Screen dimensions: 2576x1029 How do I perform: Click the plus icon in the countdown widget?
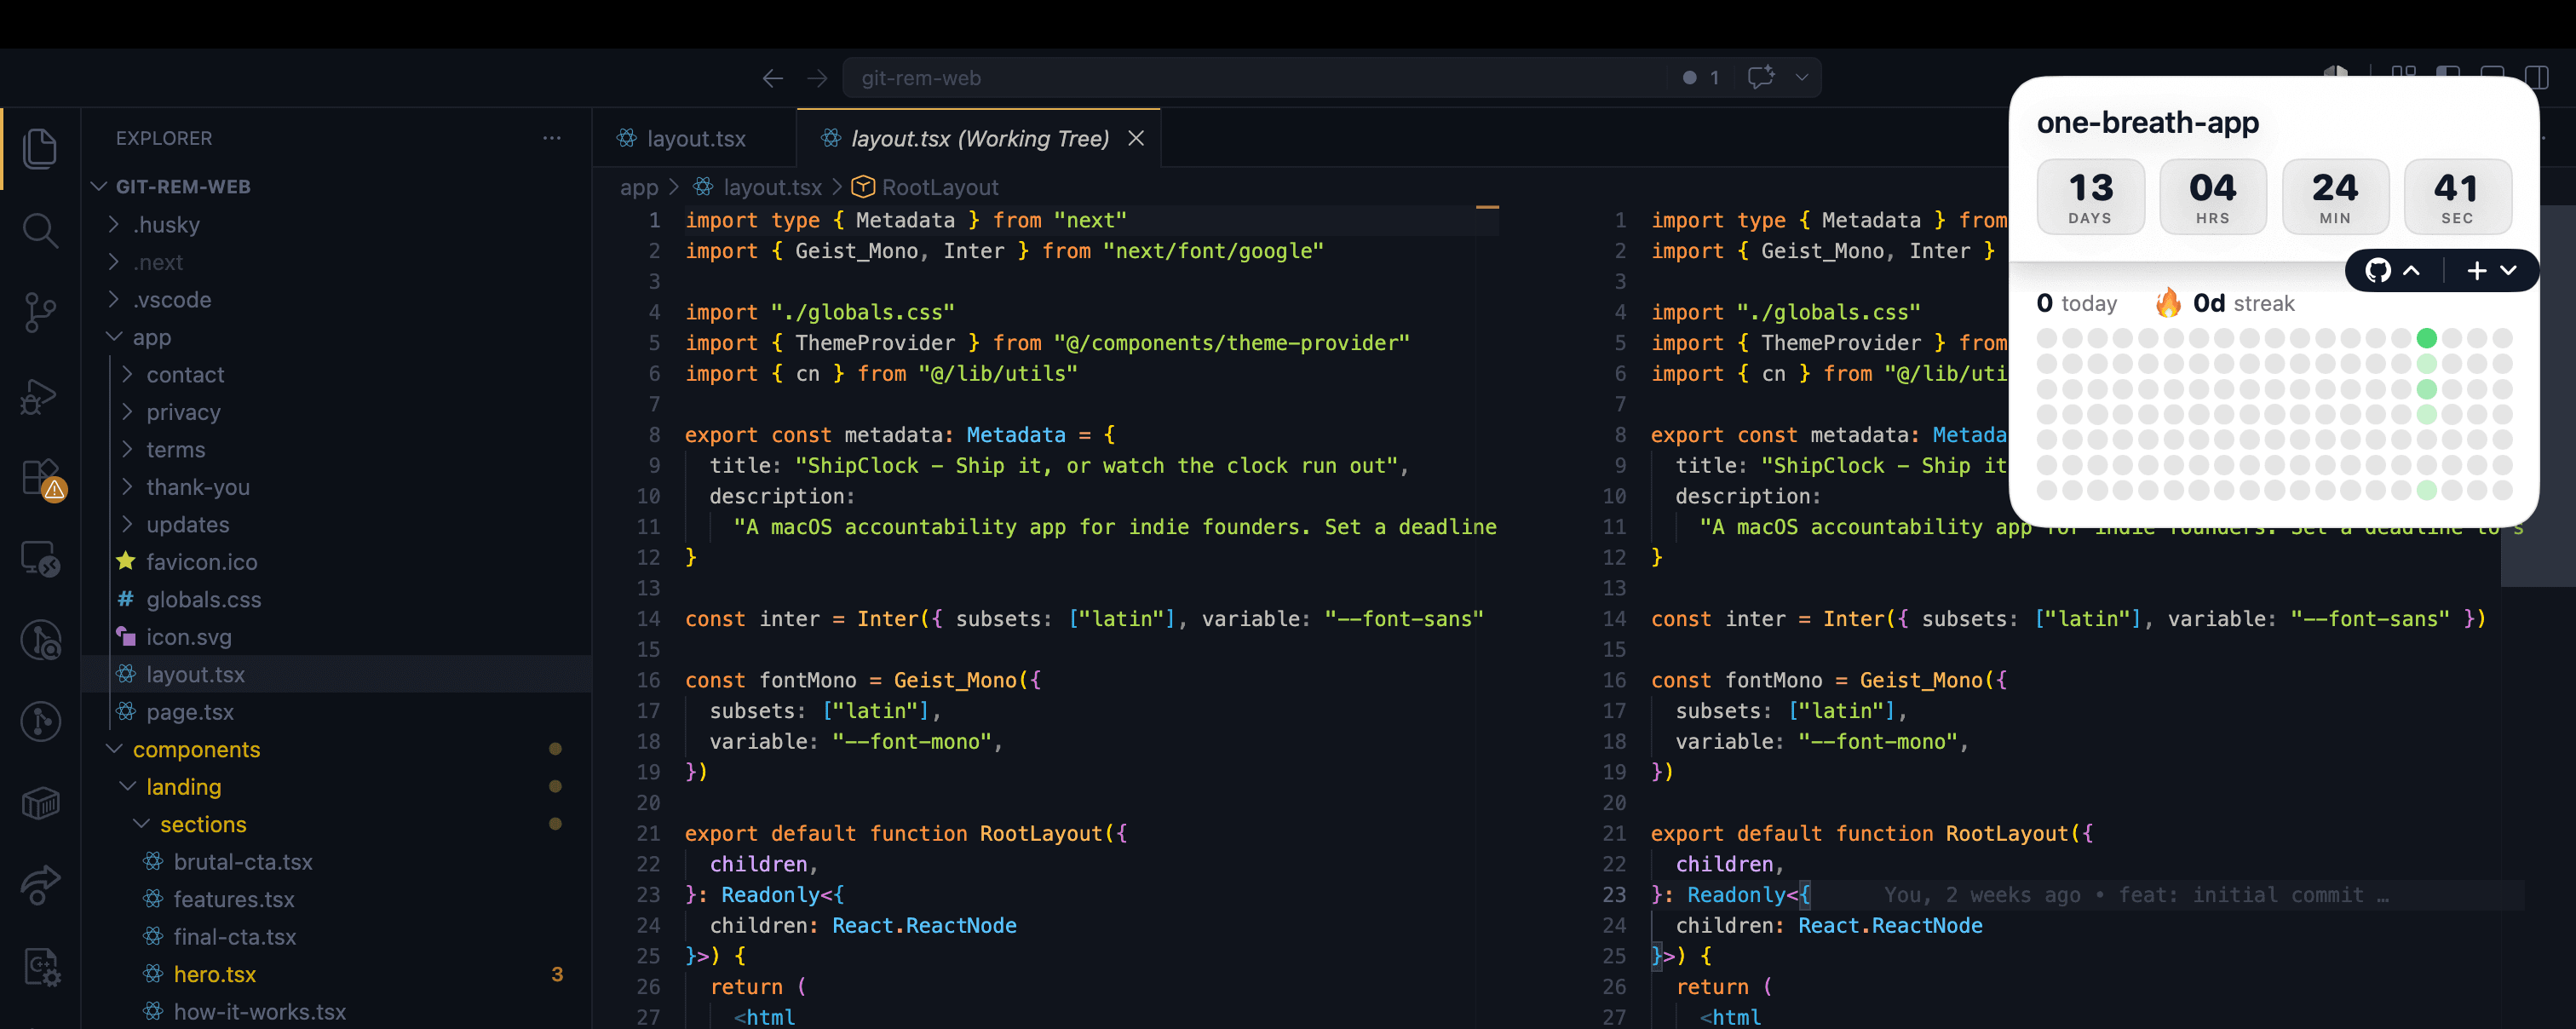pyautogui.click(x=2476, y=270)
